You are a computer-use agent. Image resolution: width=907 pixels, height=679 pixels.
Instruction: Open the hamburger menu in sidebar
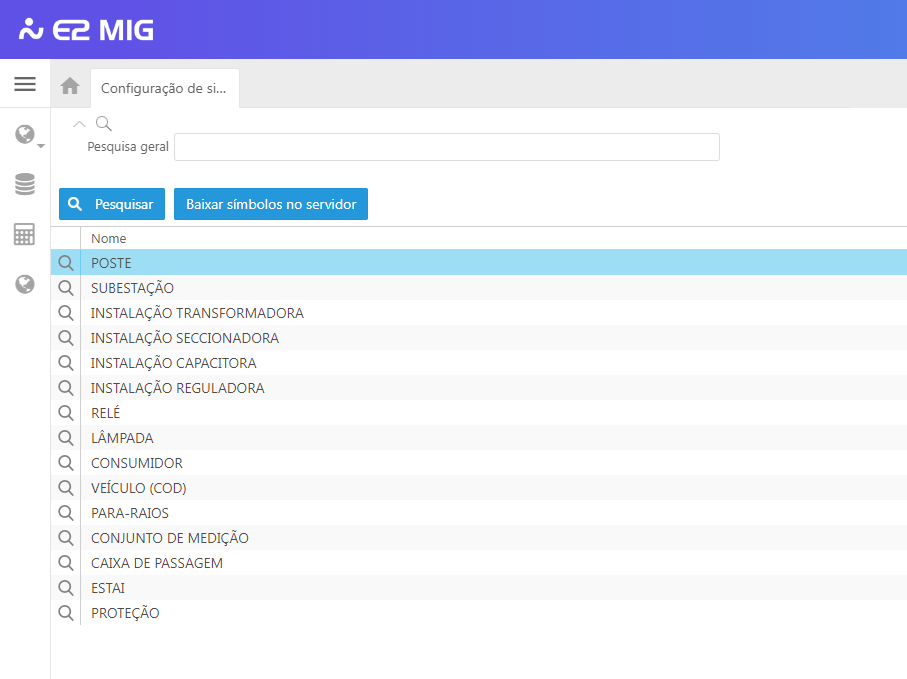[x=25, y=84]
